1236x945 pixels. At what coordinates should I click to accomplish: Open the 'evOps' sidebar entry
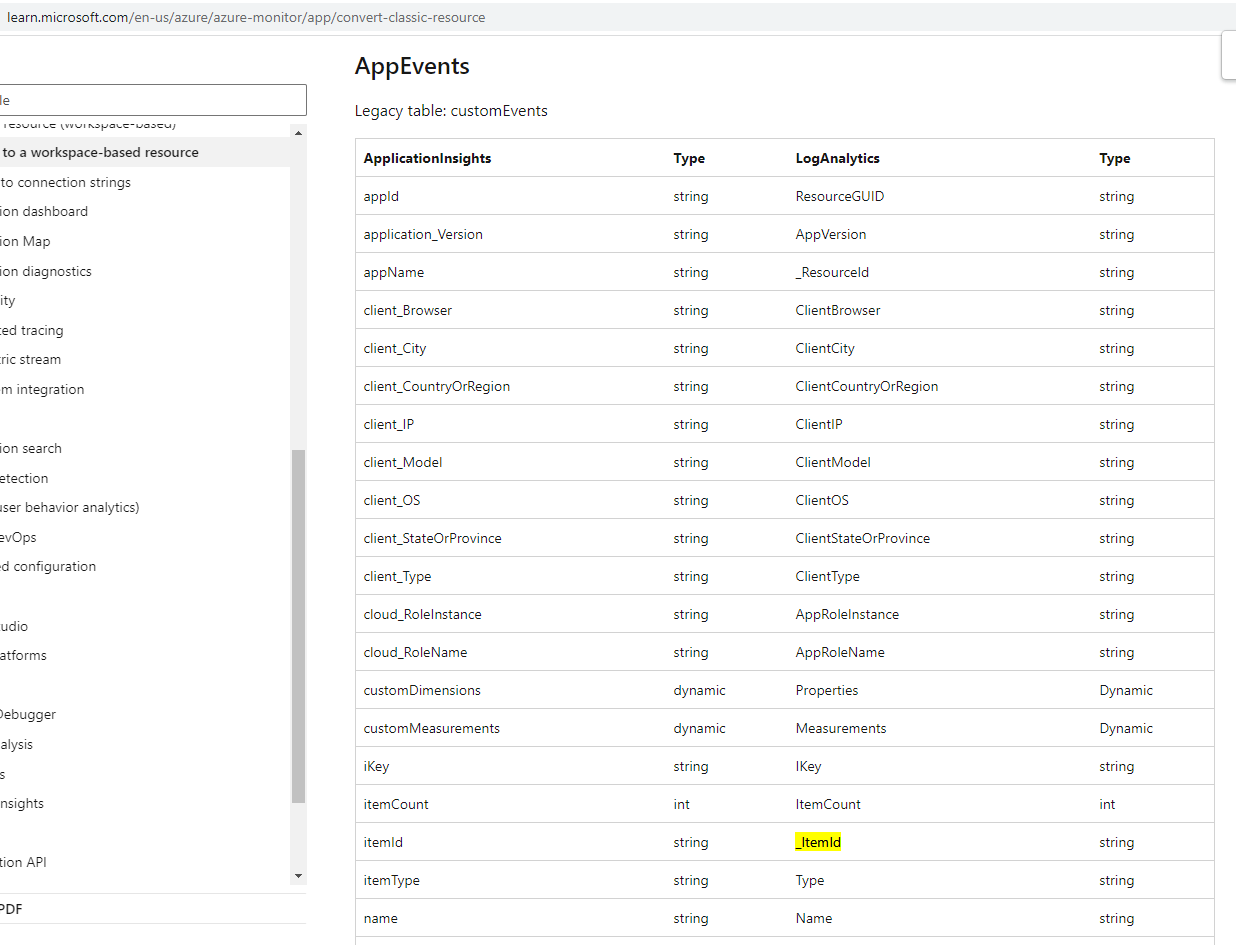18,537
